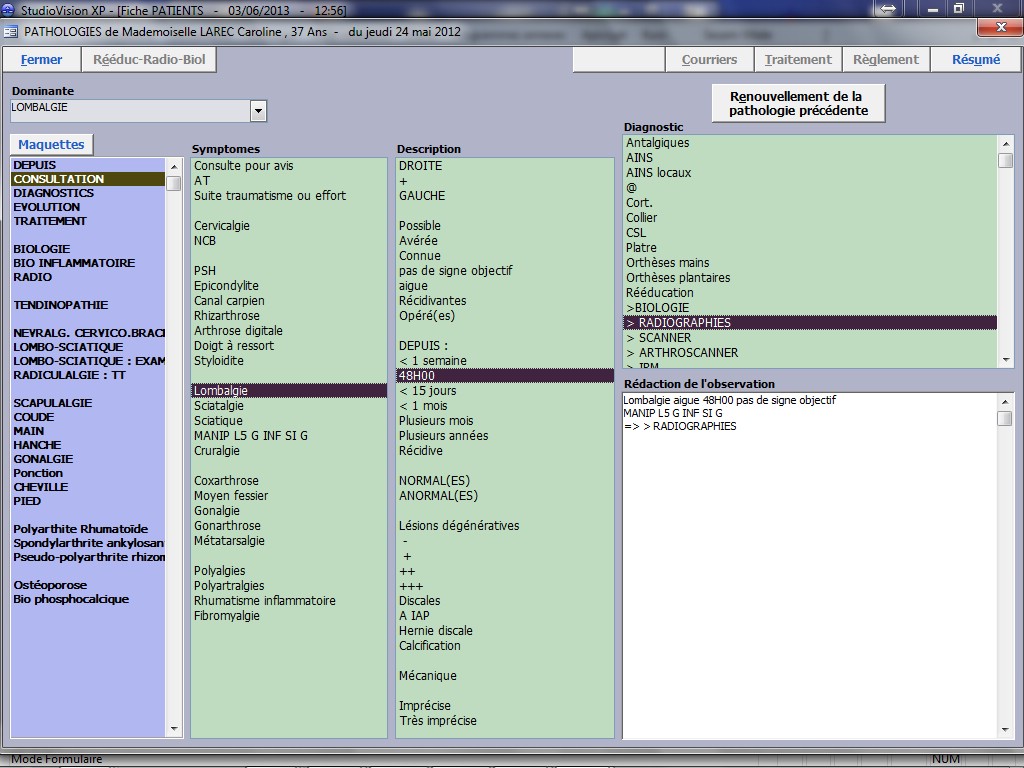Open the Dominante LOMBALGIE dropdown arrow

(x=258, y=110)
